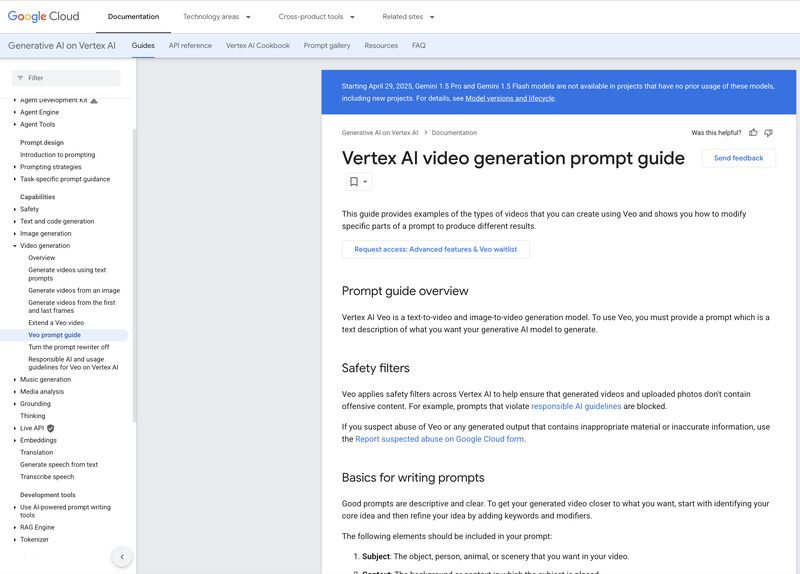Collapse the Video generation section

pos(15,246)
